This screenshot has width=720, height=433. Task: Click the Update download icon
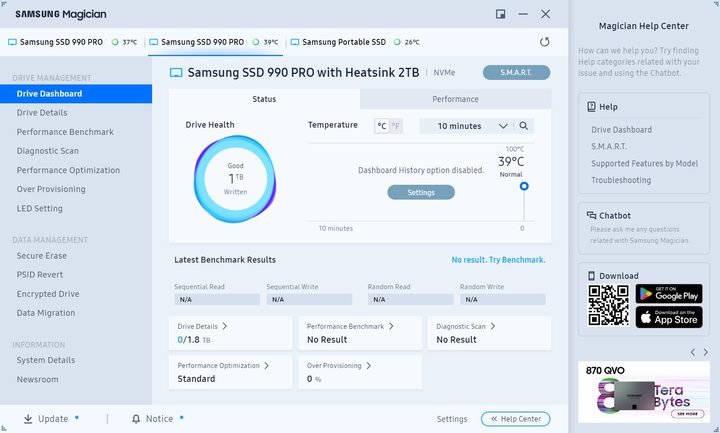[x=28, y=419]
